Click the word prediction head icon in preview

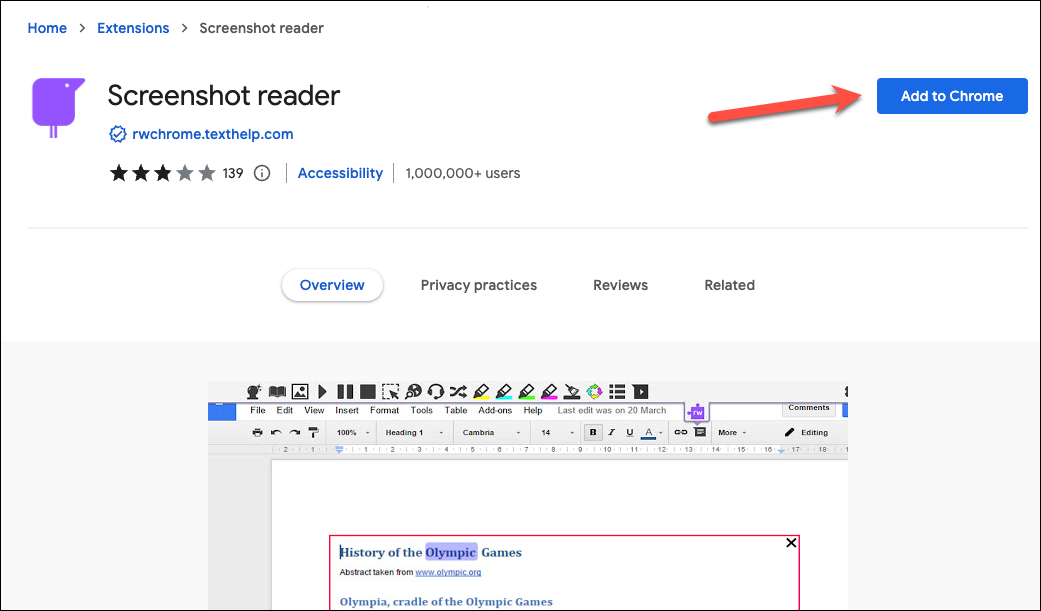pos(254,391)
